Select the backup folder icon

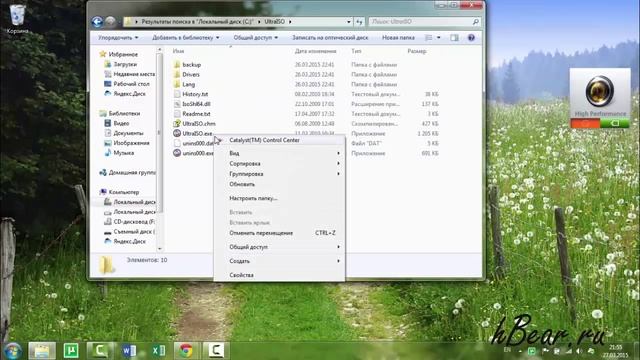point(177,64)
